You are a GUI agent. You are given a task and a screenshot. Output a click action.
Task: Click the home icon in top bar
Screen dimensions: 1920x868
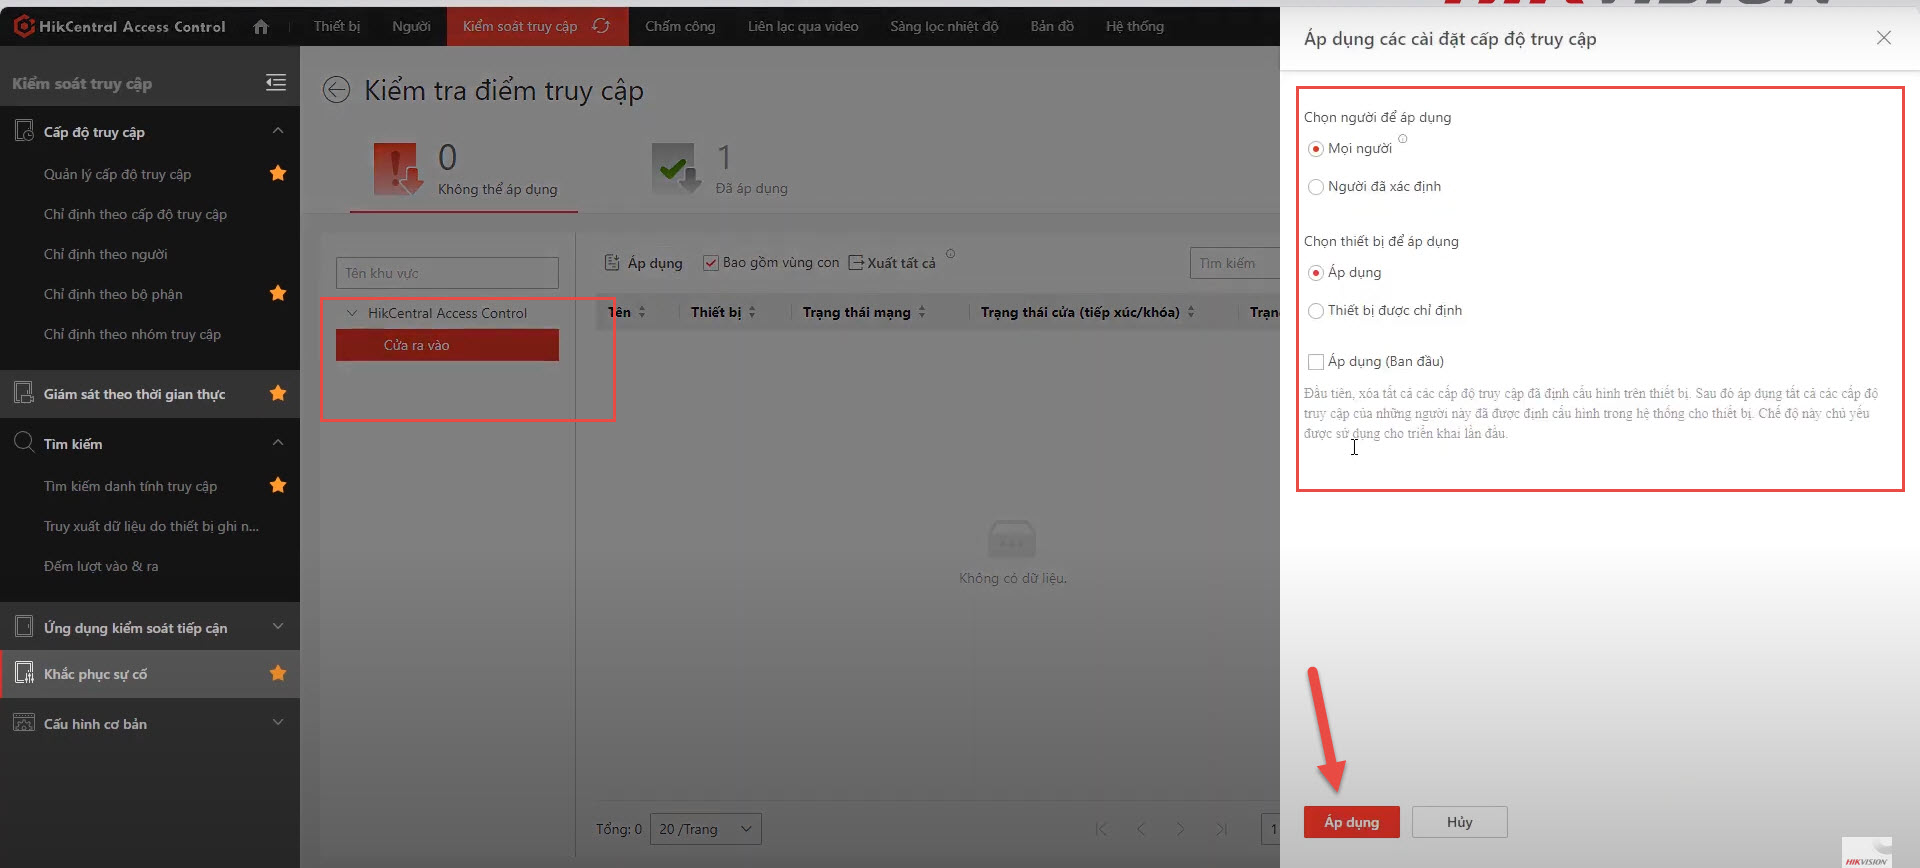tap(261, 27)
